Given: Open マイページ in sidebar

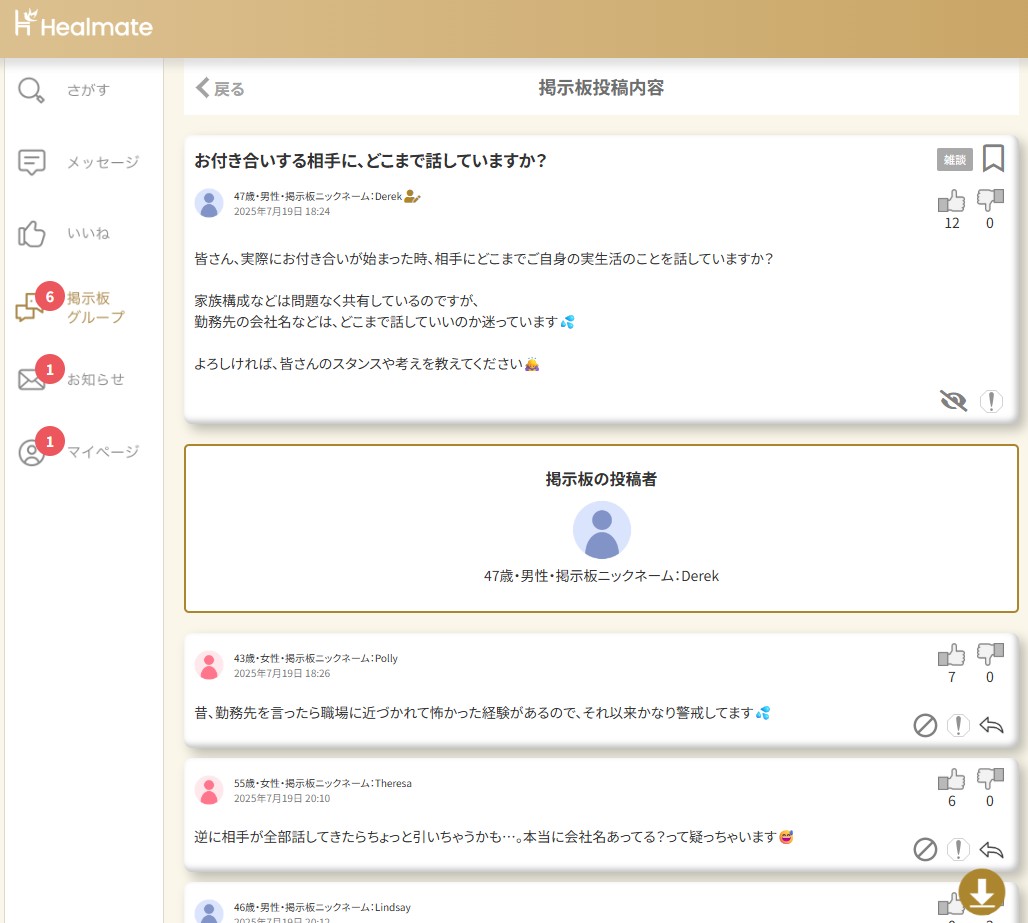Looking at the screenshot, I should [82, 452].
